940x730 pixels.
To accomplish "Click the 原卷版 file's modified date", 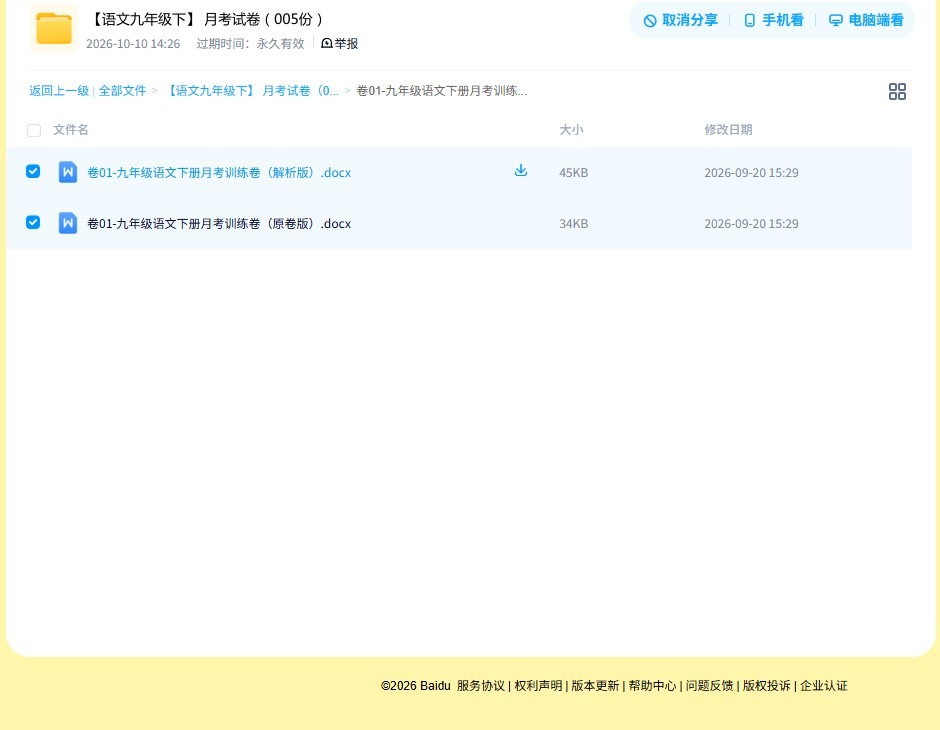I will [751, 224].
